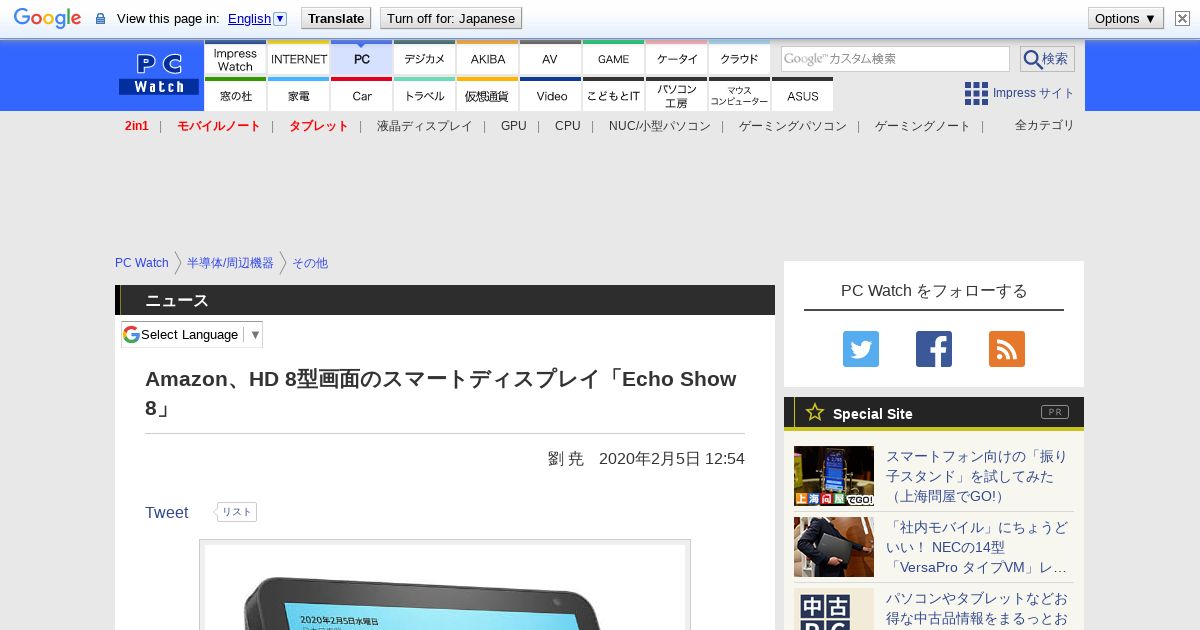Open the Impress Watch tab
This screenshot has height=630, width=1200.
tap(235, 59)
